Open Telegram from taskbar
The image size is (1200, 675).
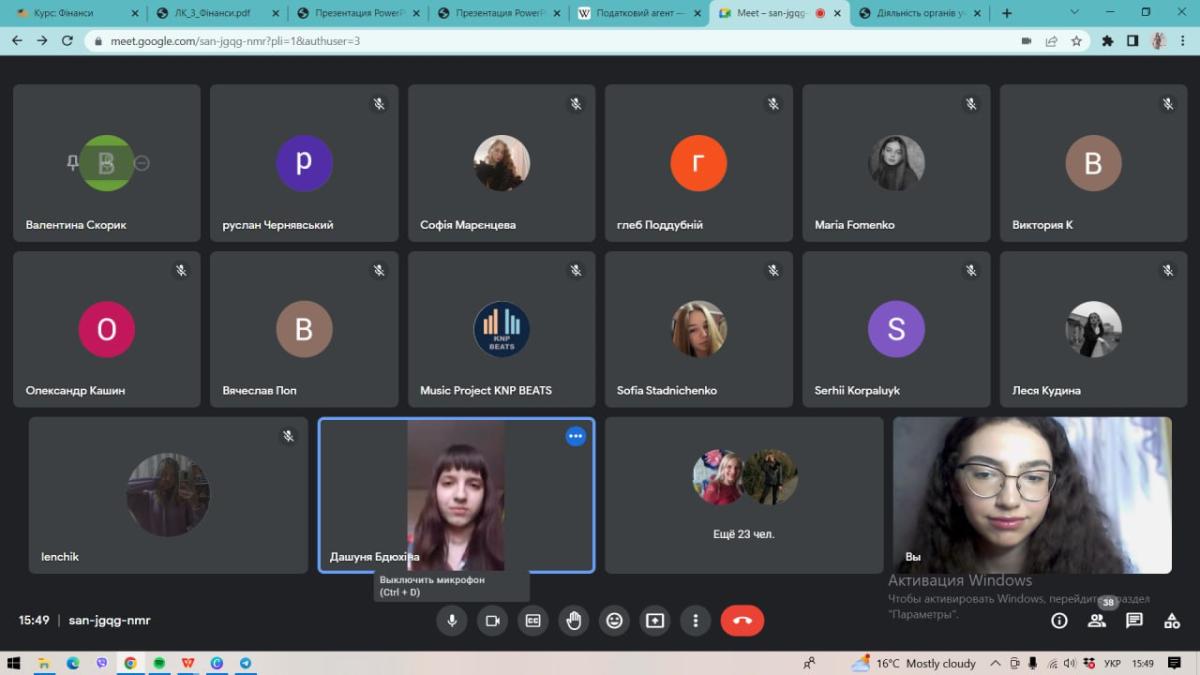245,663
